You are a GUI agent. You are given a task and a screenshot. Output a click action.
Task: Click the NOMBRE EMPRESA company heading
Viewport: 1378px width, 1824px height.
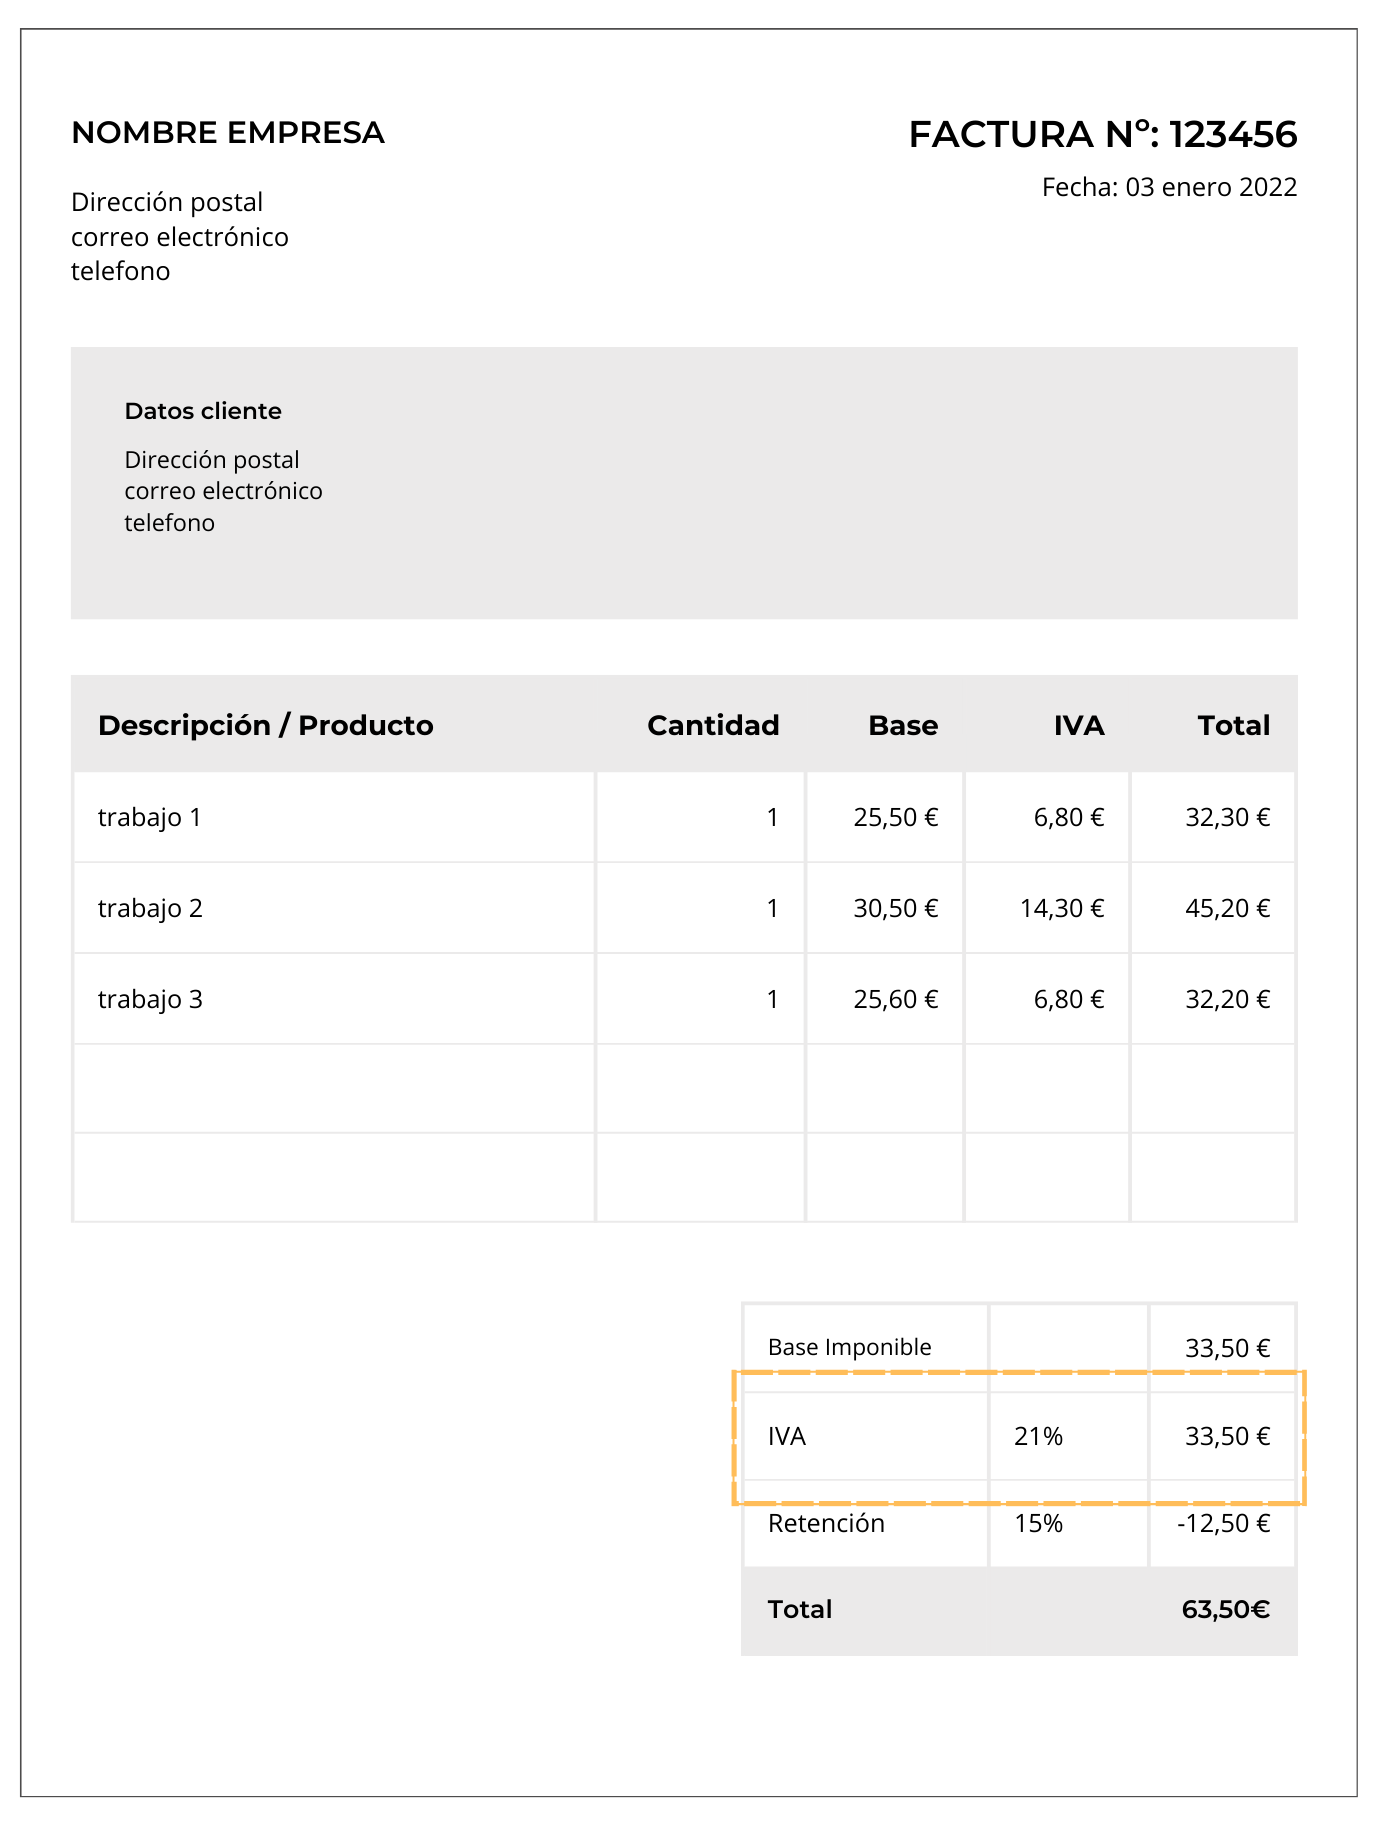click(x=228, y=133)
